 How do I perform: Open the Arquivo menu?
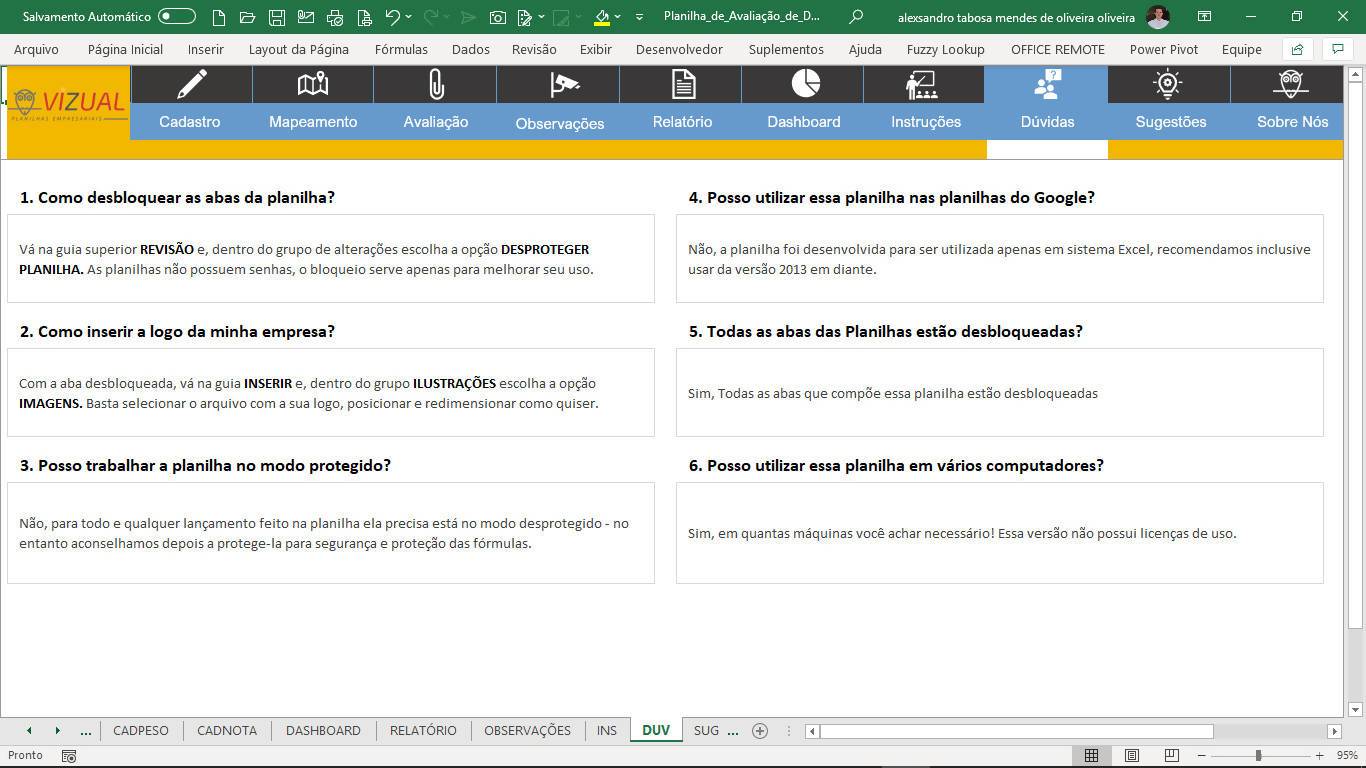pos(36,49)
